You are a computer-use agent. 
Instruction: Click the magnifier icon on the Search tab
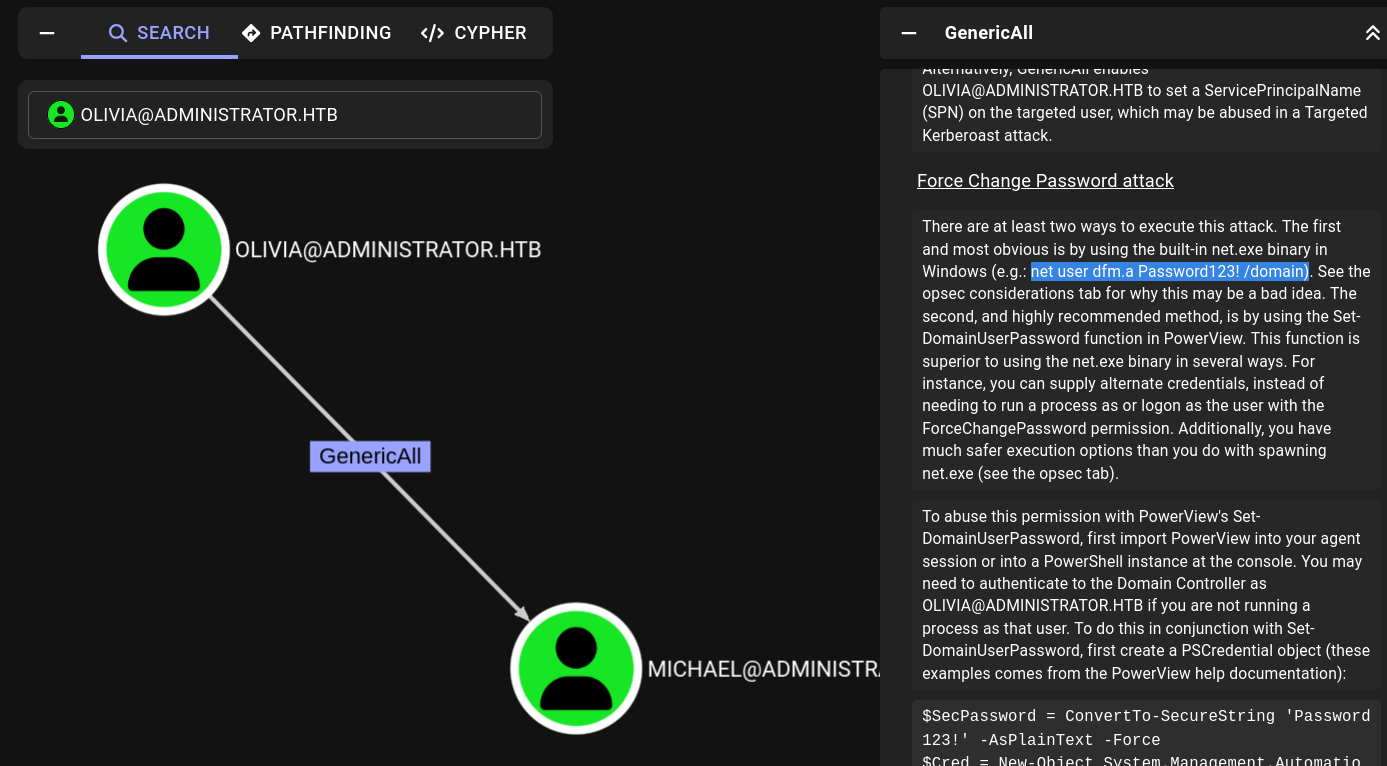118,33
